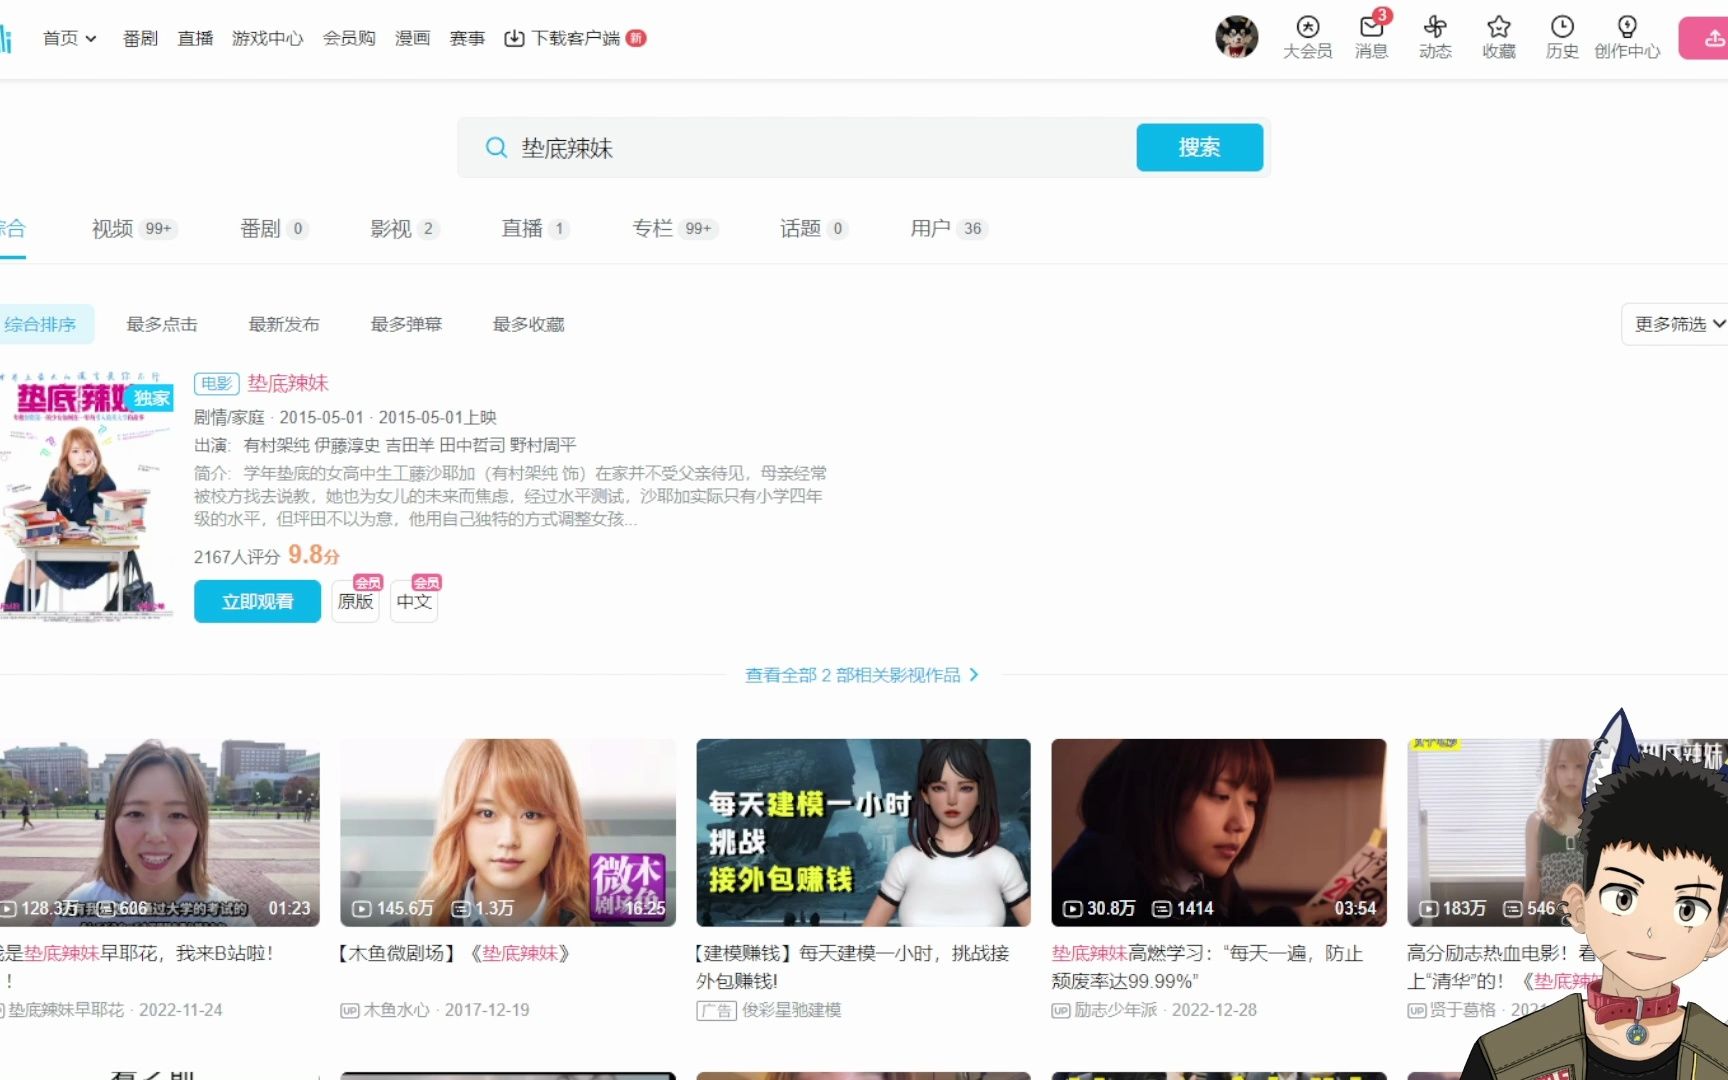Click the magnifier icon in the search box

[496, 148]
